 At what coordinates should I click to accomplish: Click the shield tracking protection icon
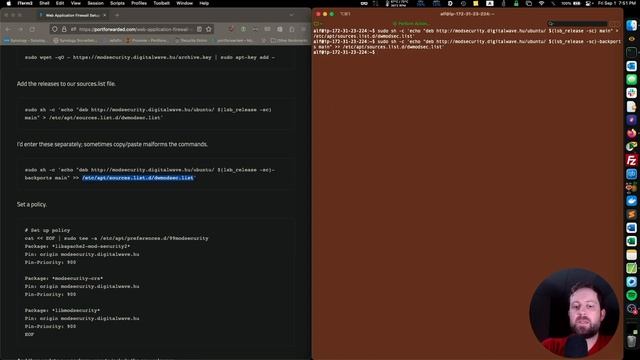pyautogui.click(x=55, y=29)
